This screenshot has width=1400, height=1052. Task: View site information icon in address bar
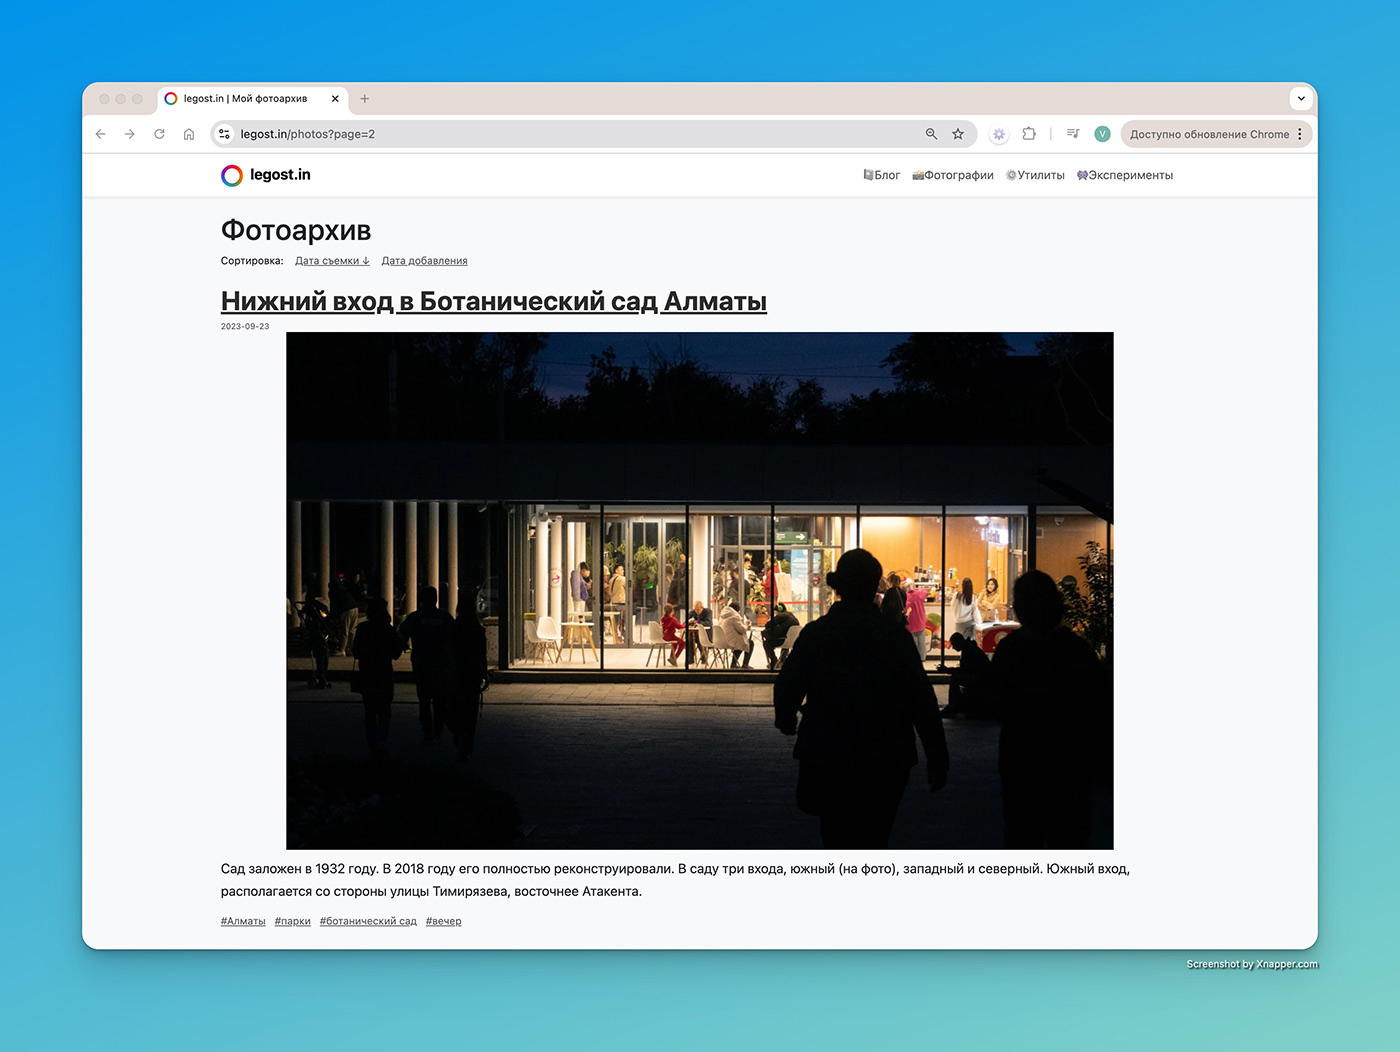(224, 134)
